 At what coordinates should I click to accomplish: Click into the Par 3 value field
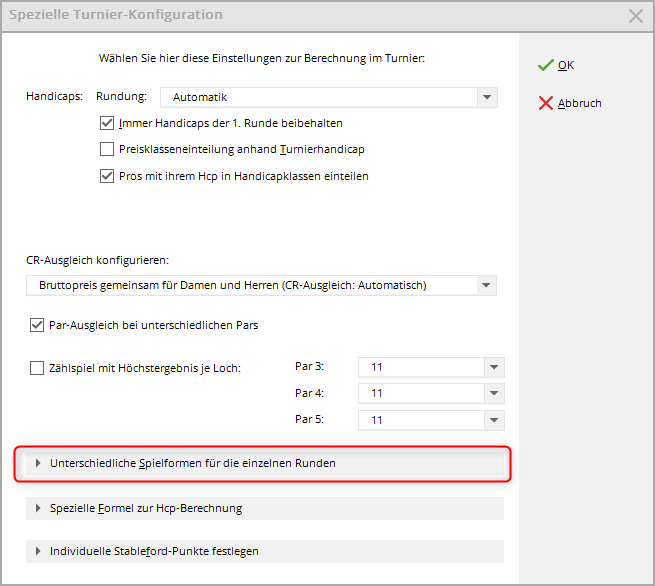pyautogui.click(x=420, y=368)
